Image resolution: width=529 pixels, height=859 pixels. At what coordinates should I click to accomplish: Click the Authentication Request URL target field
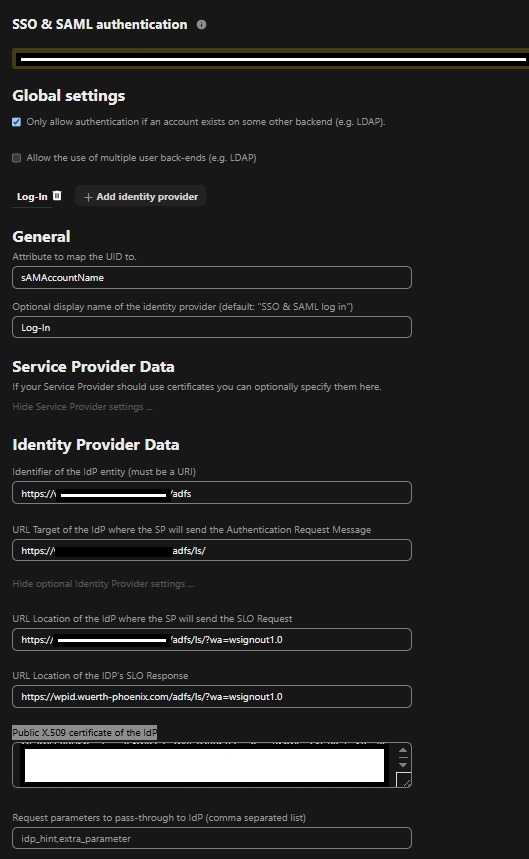click(212, 550)
